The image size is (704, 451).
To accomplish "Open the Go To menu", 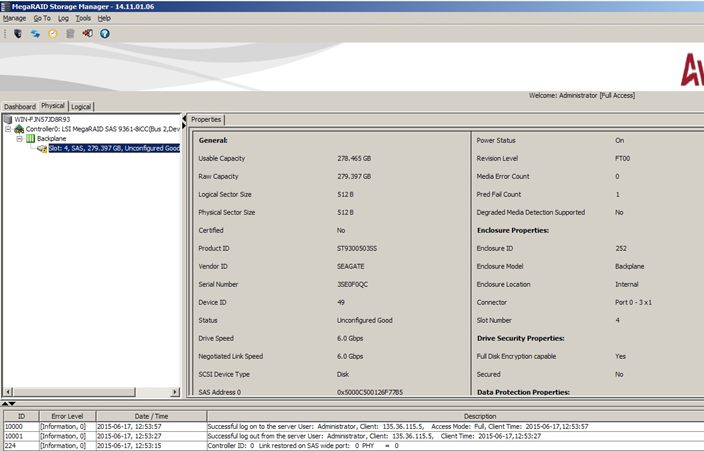I will click(x=42, y=18).
